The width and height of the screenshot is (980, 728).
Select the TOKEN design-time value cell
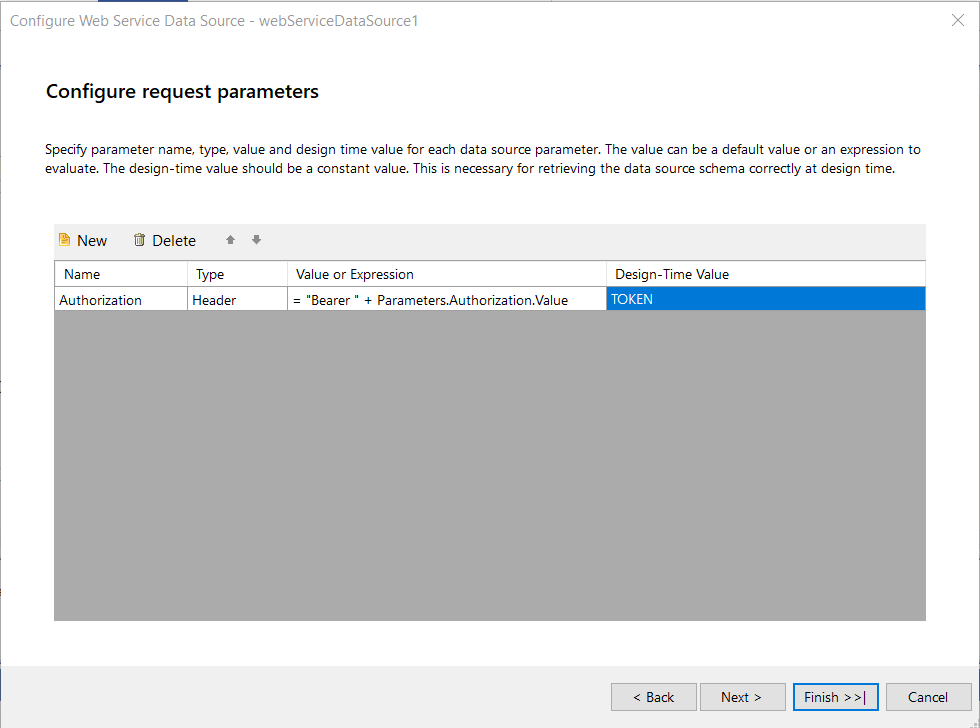(765, 299)
